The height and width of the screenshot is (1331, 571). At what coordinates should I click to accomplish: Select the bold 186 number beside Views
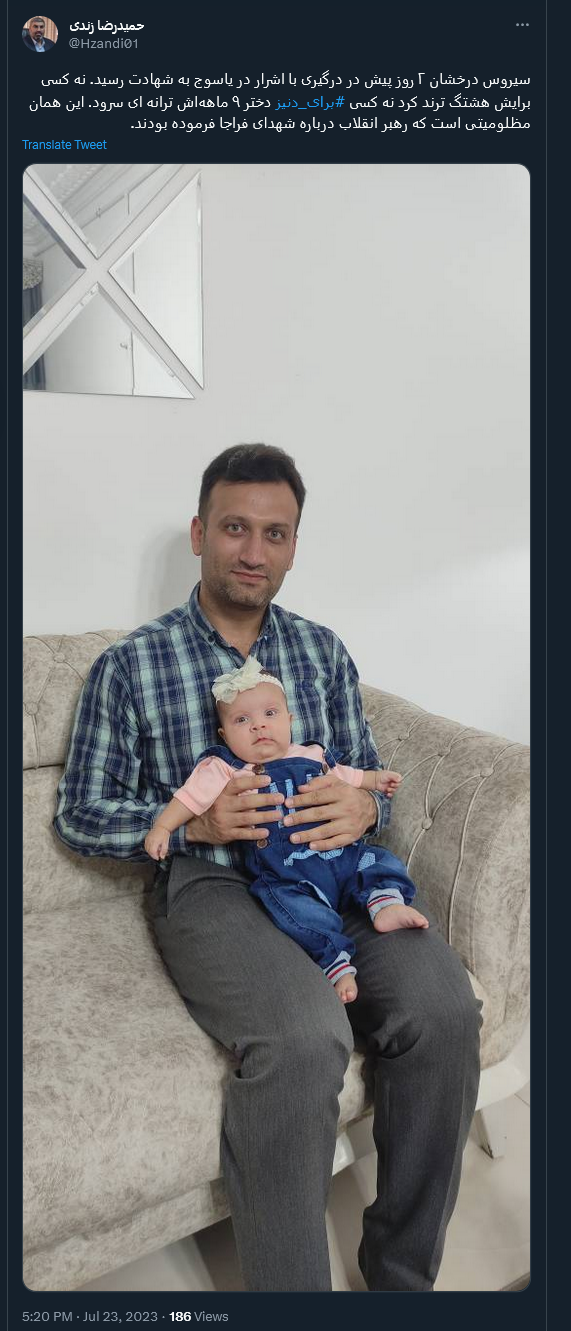coord(180,1316)
